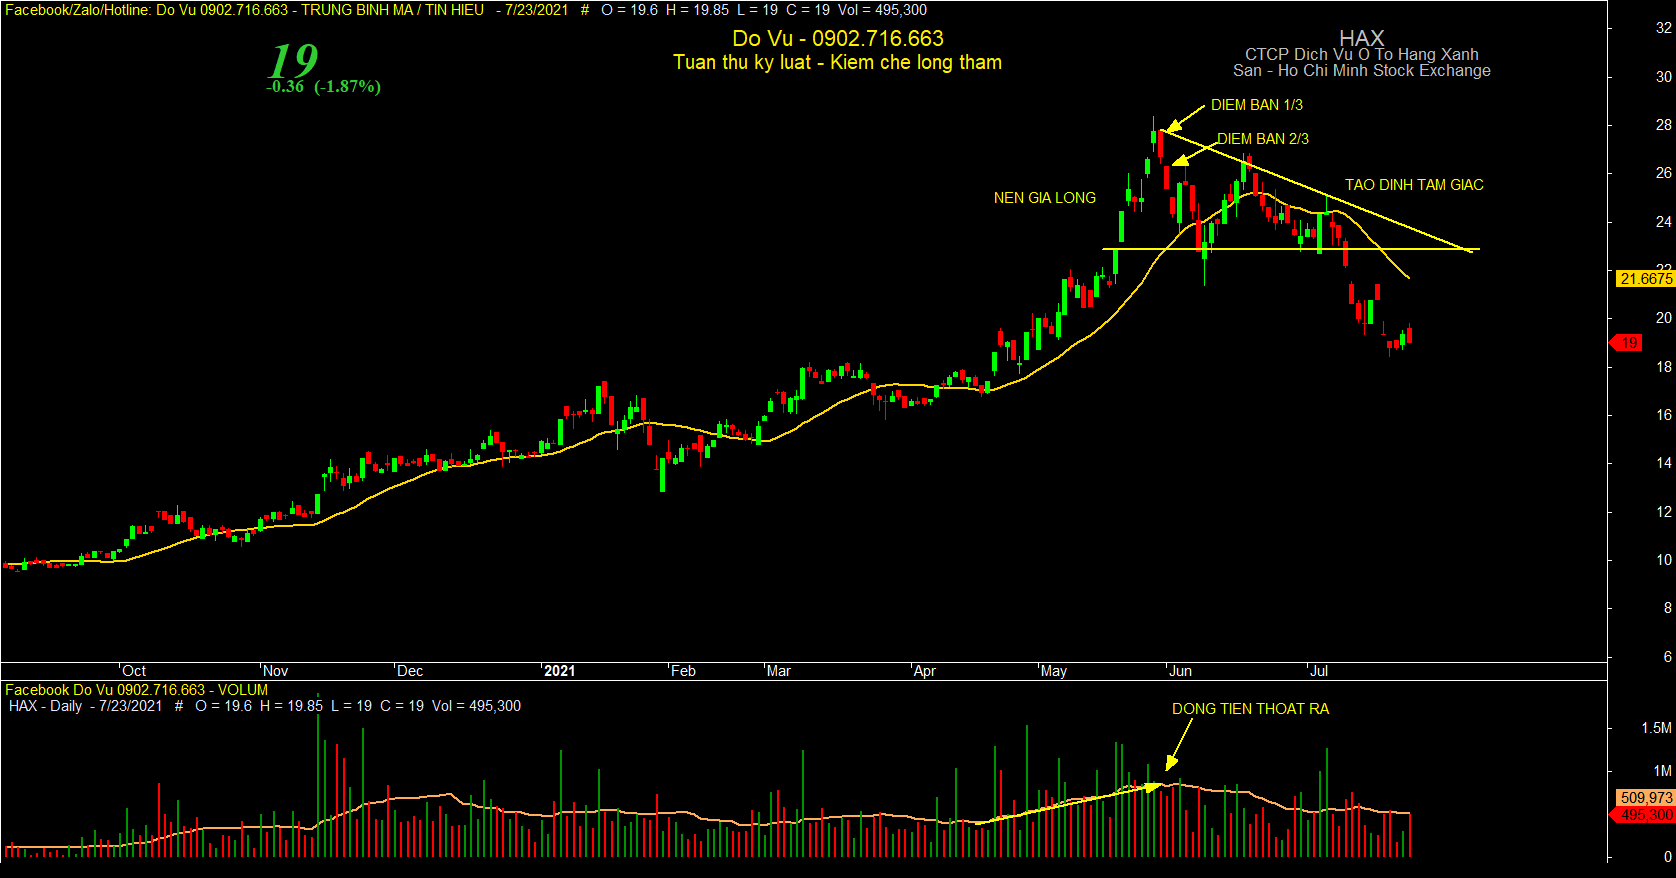The height and width of the screenshot is (878, 1676).
Task: Select the yellow 21.6675 moving average tag
Action: [x=1645, y=279]
